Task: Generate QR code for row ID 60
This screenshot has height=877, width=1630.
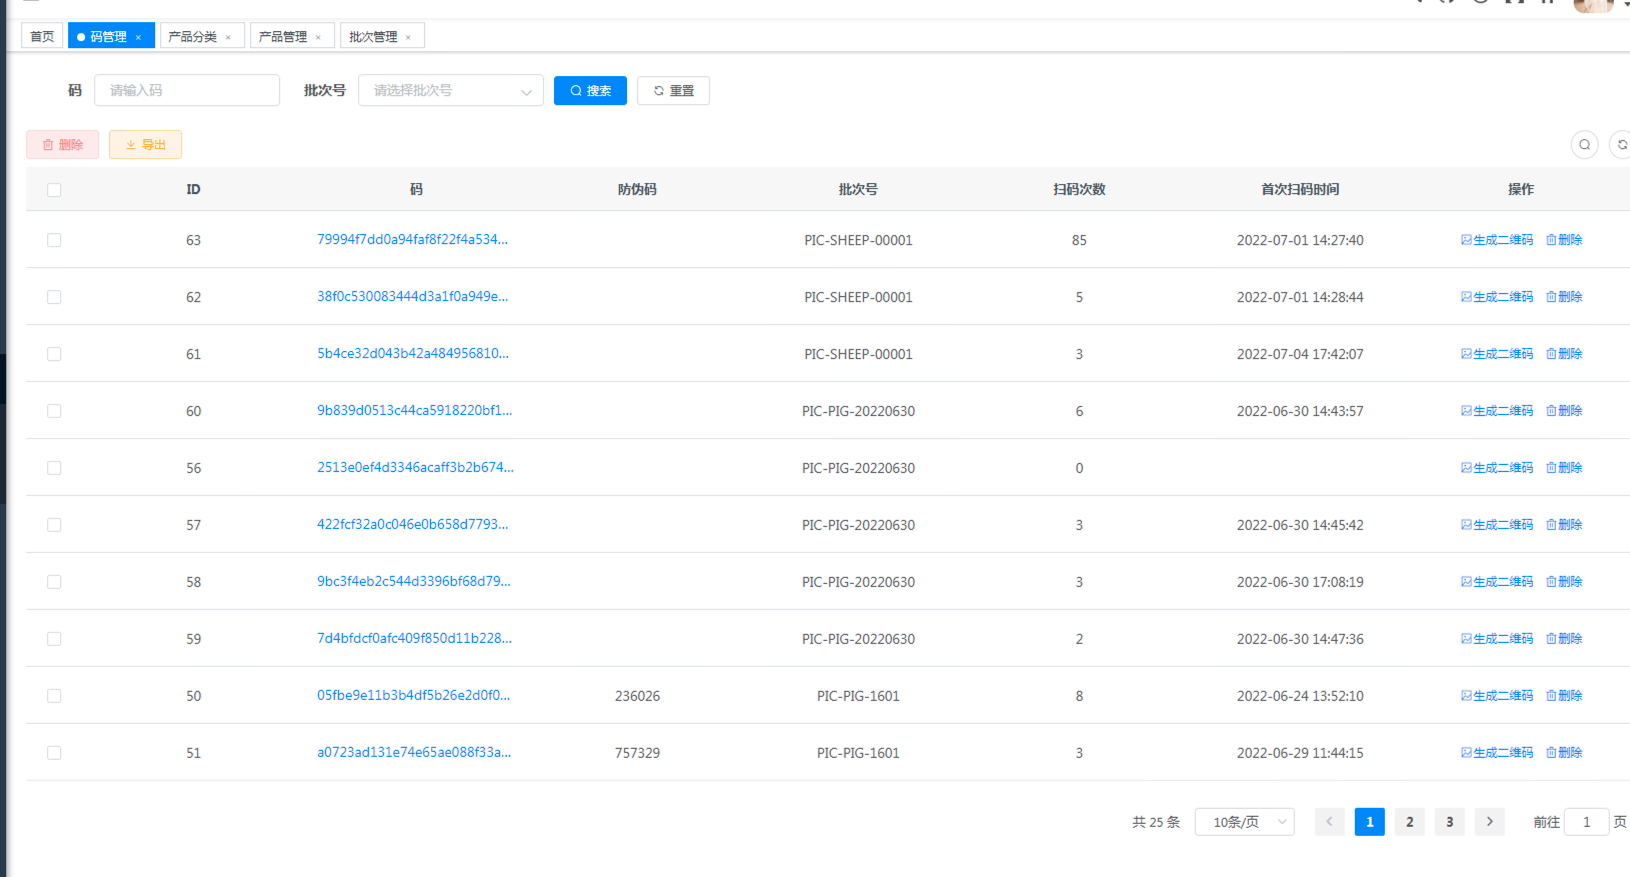Action: 1496,411
